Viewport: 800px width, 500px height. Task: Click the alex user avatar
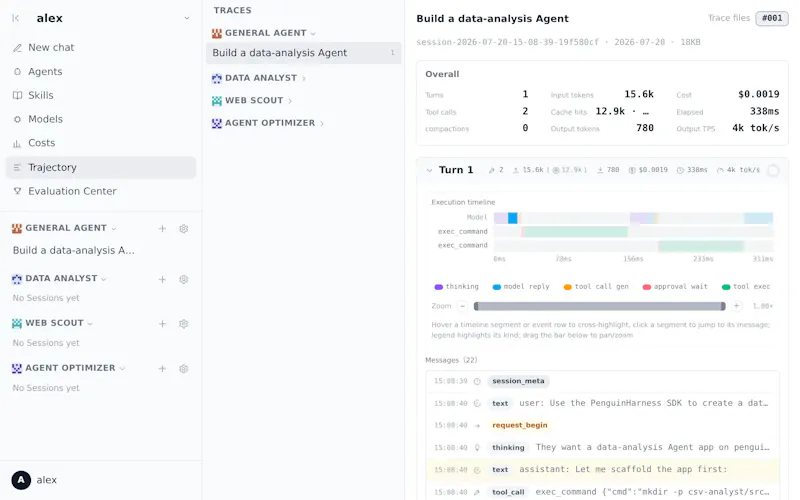[21, 480]
